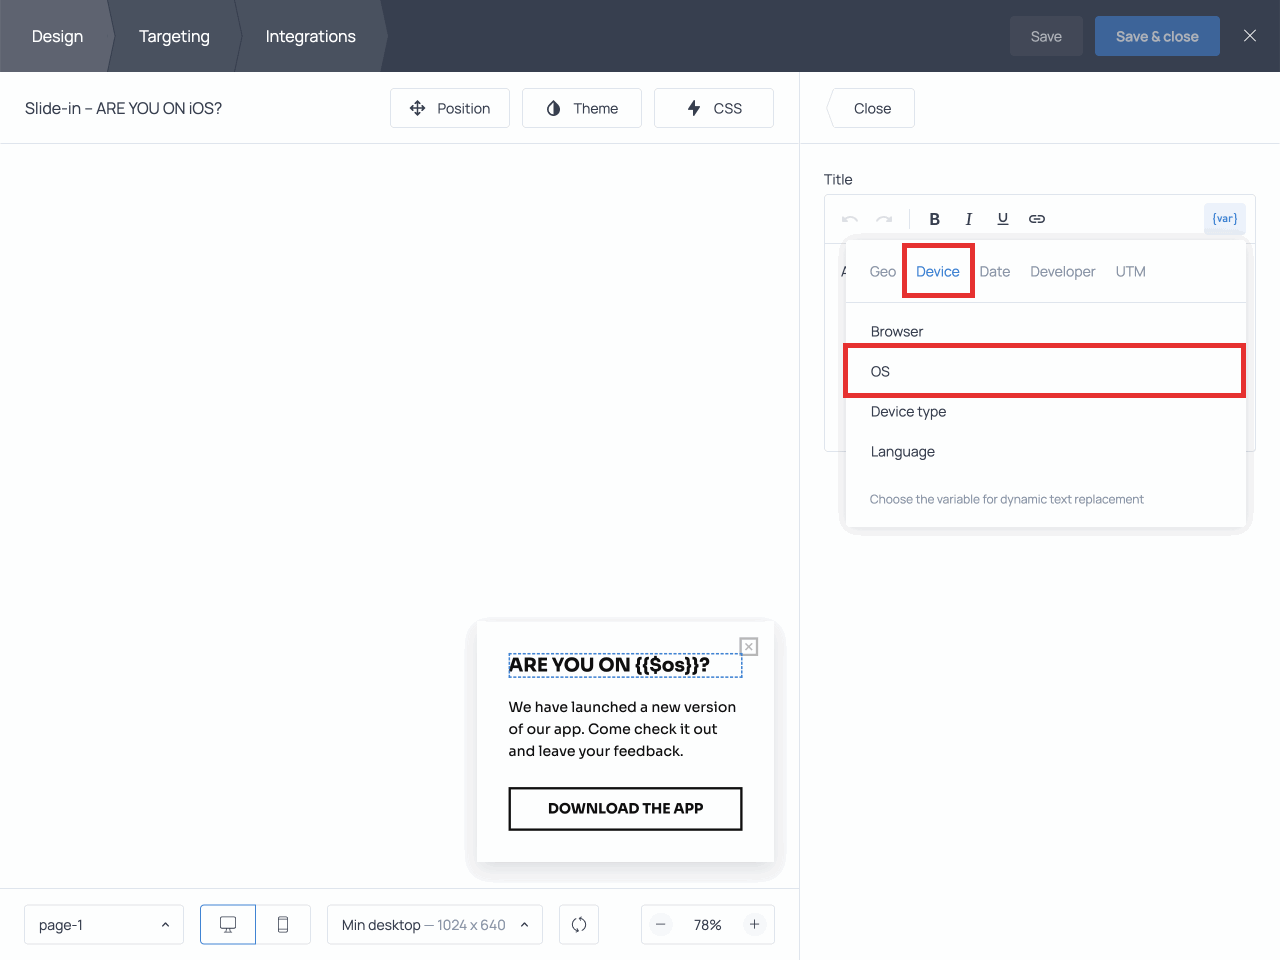The image size is (1280, 960).
Task: Open the page-1 selector dropdown
Action: [x=104, y=925]
